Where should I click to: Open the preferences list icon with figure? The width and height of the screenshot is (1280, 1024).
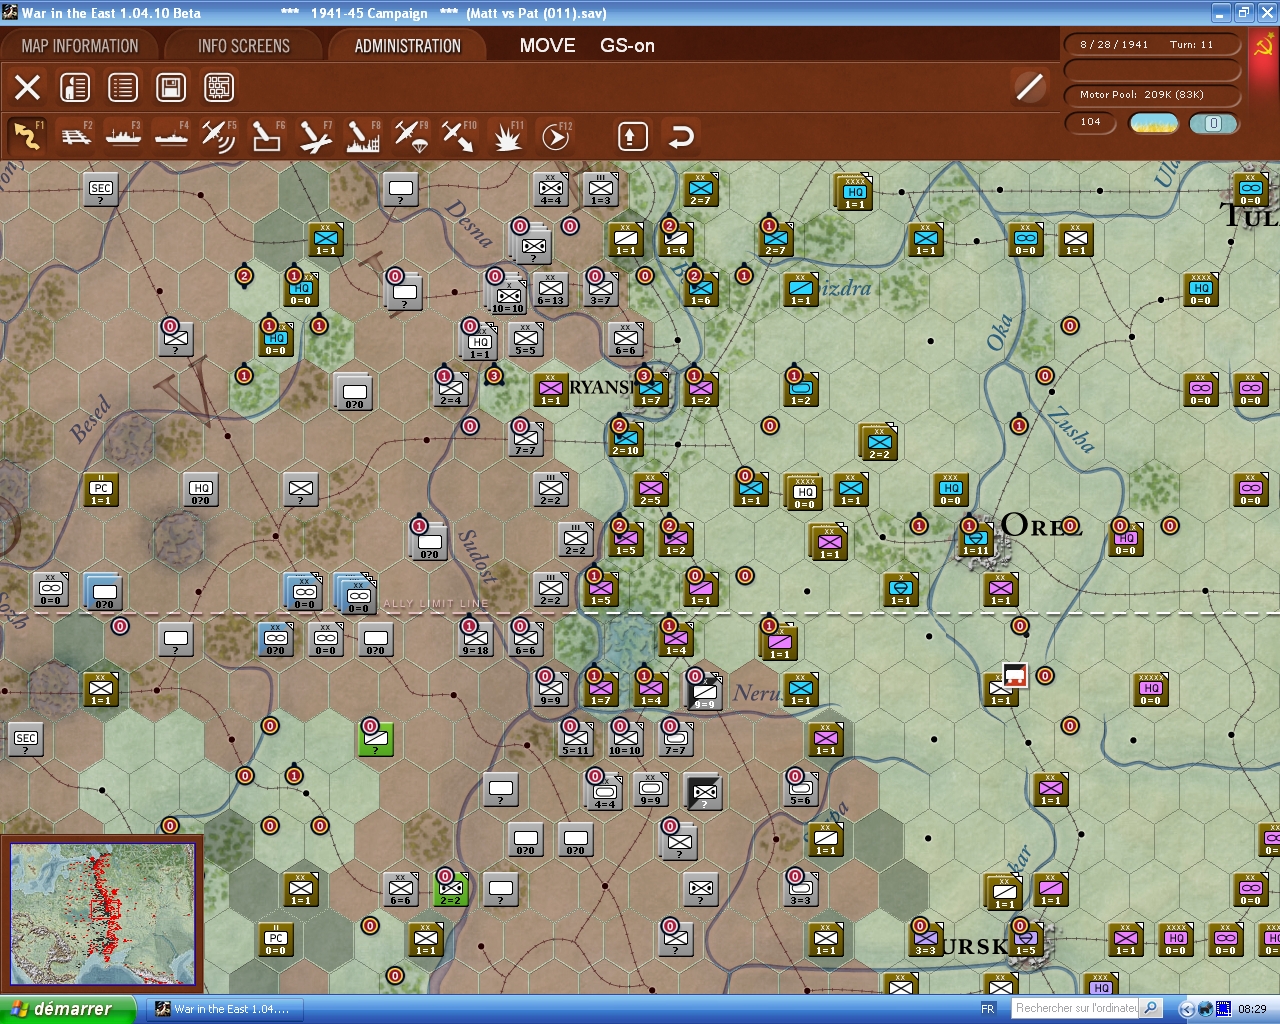tap(75, 88)
